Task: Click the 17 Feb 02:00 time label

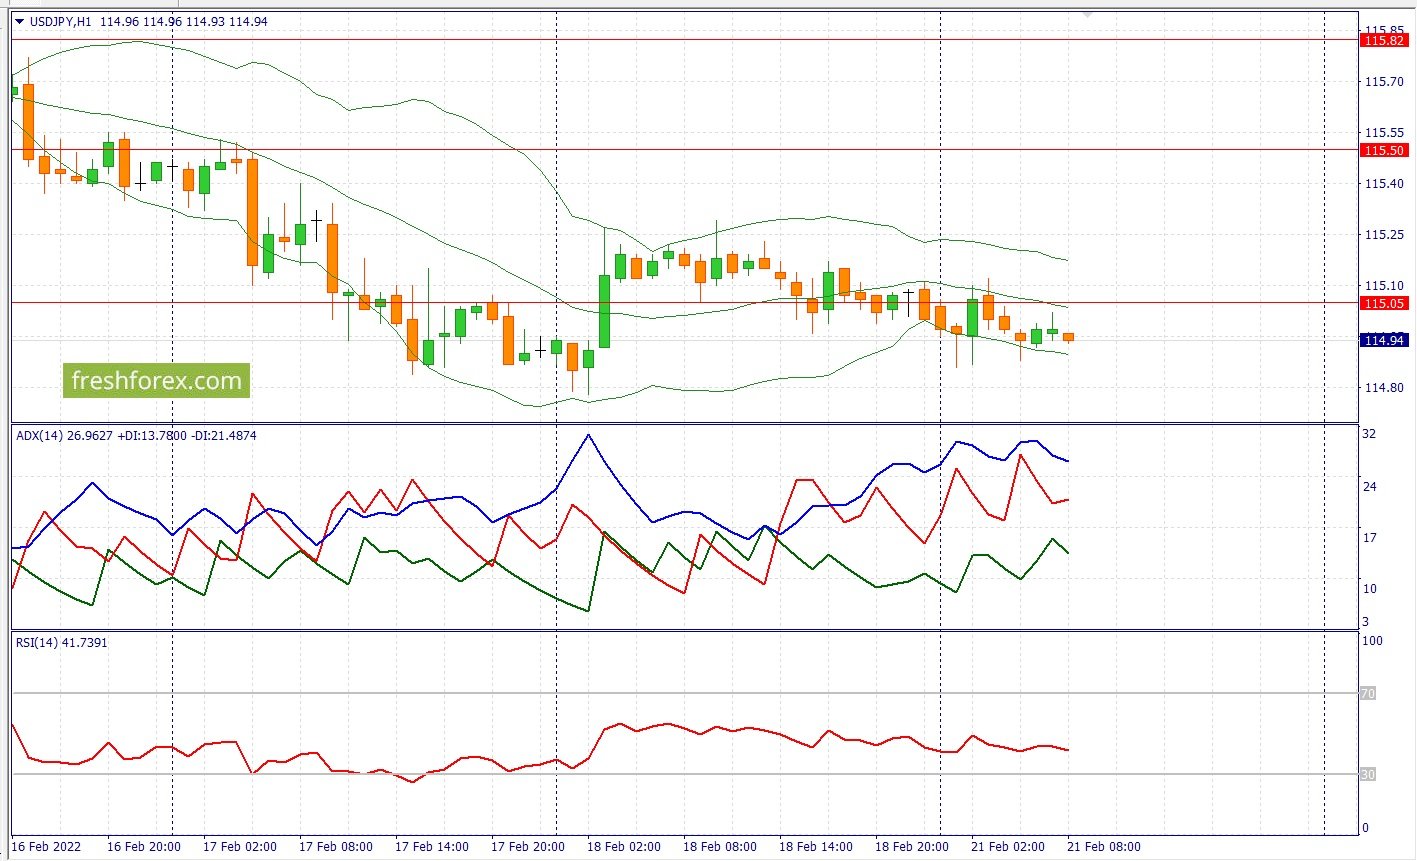Action: coord(240,847)
